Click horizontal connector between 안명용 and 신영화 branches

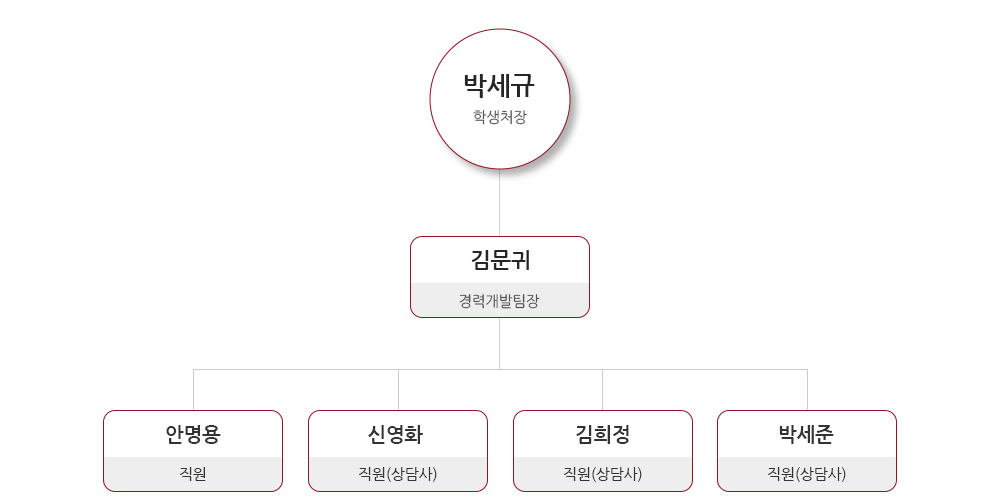[296, 369]
